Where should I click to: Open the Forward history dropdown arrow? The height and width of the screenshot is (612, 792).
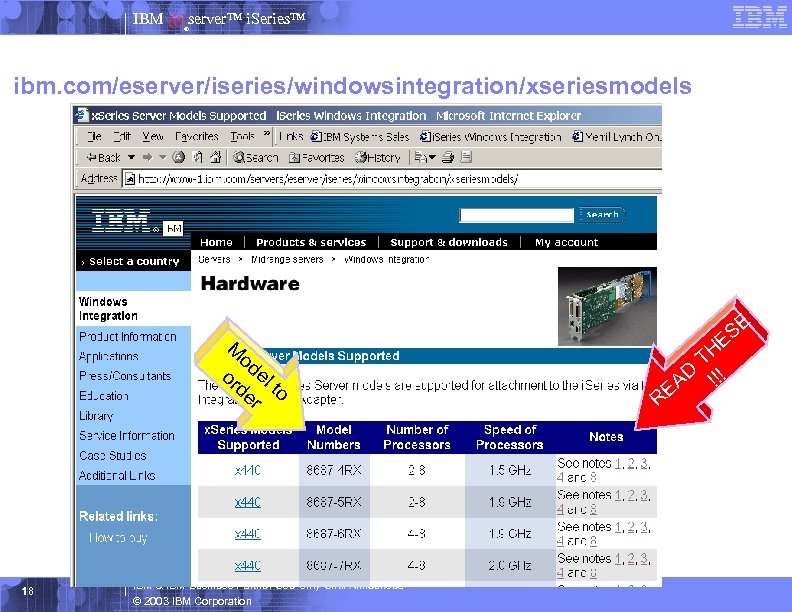tap(162, 158)
